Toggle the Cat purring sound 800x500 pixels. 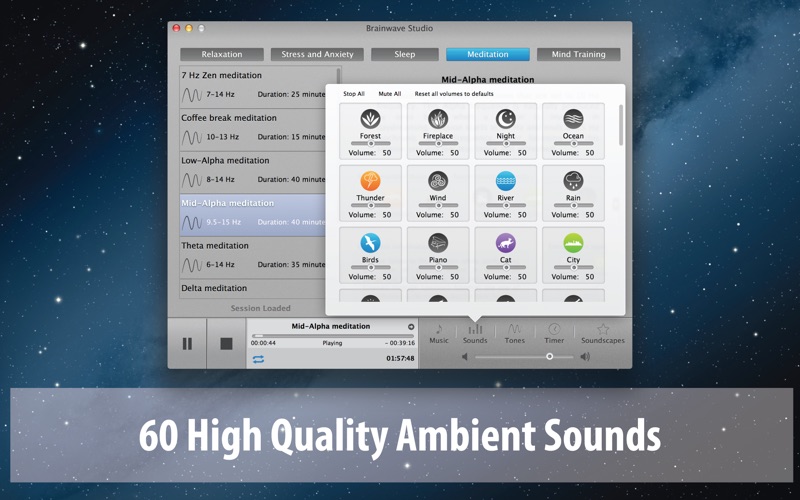pyautogui.click(x=506, y=243)
